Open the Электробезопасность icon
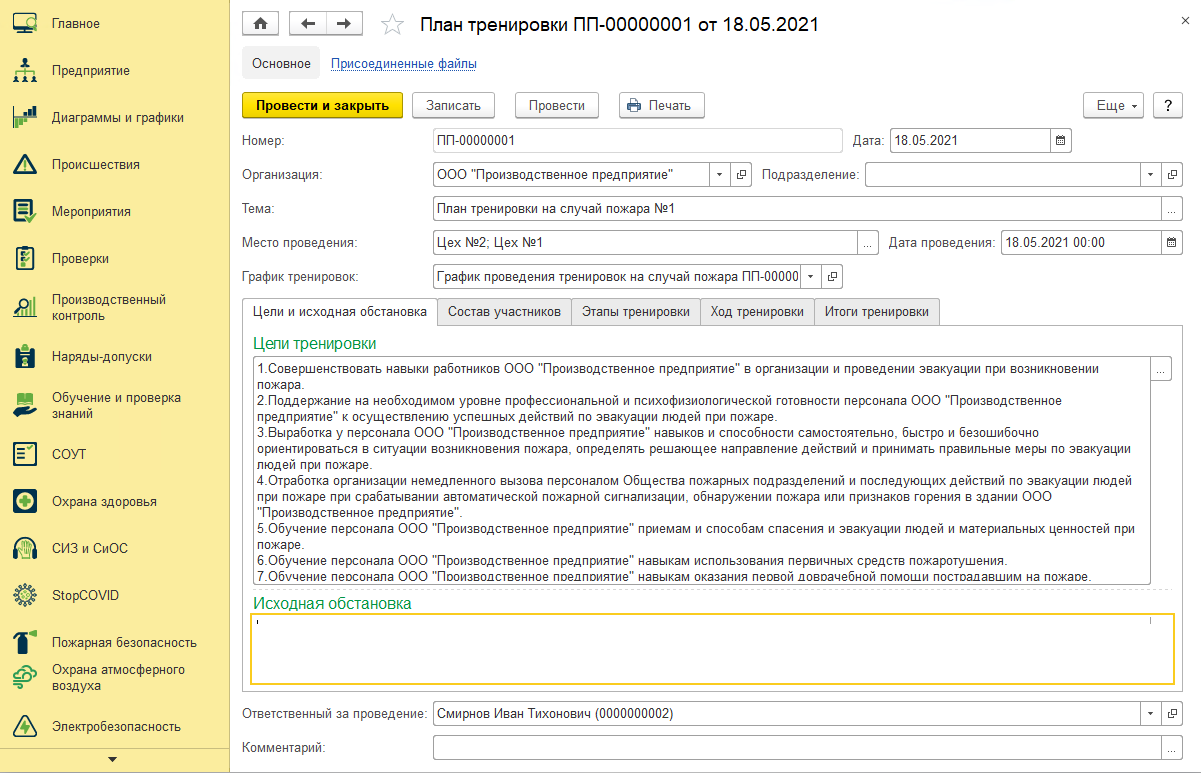 click(25, 727)
